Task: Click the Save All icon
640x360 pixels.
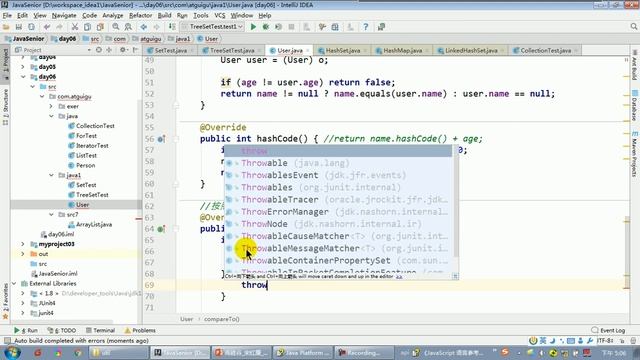Action: coord(19,27)
